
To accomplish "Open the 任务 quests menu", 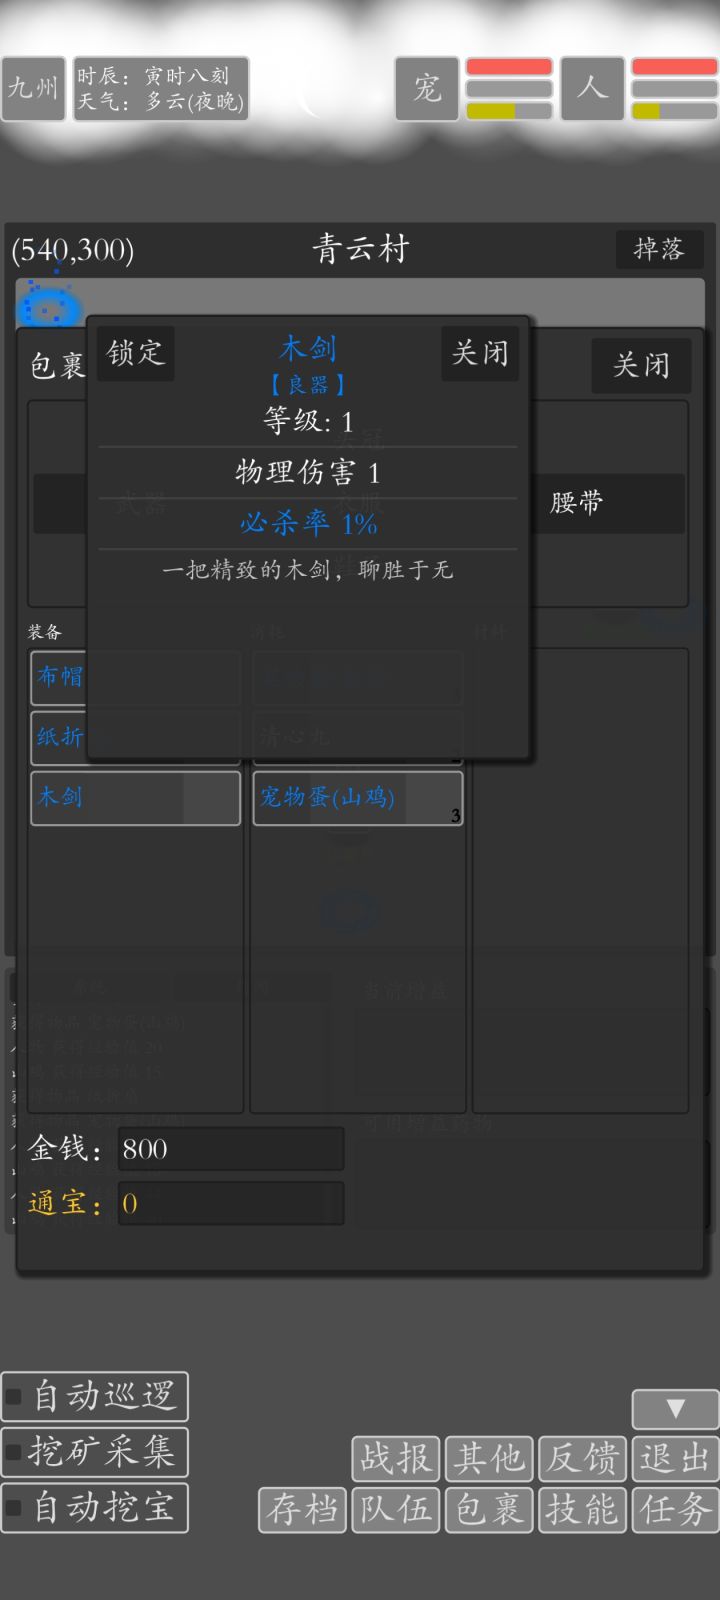I will click(x=676, y=1510).
